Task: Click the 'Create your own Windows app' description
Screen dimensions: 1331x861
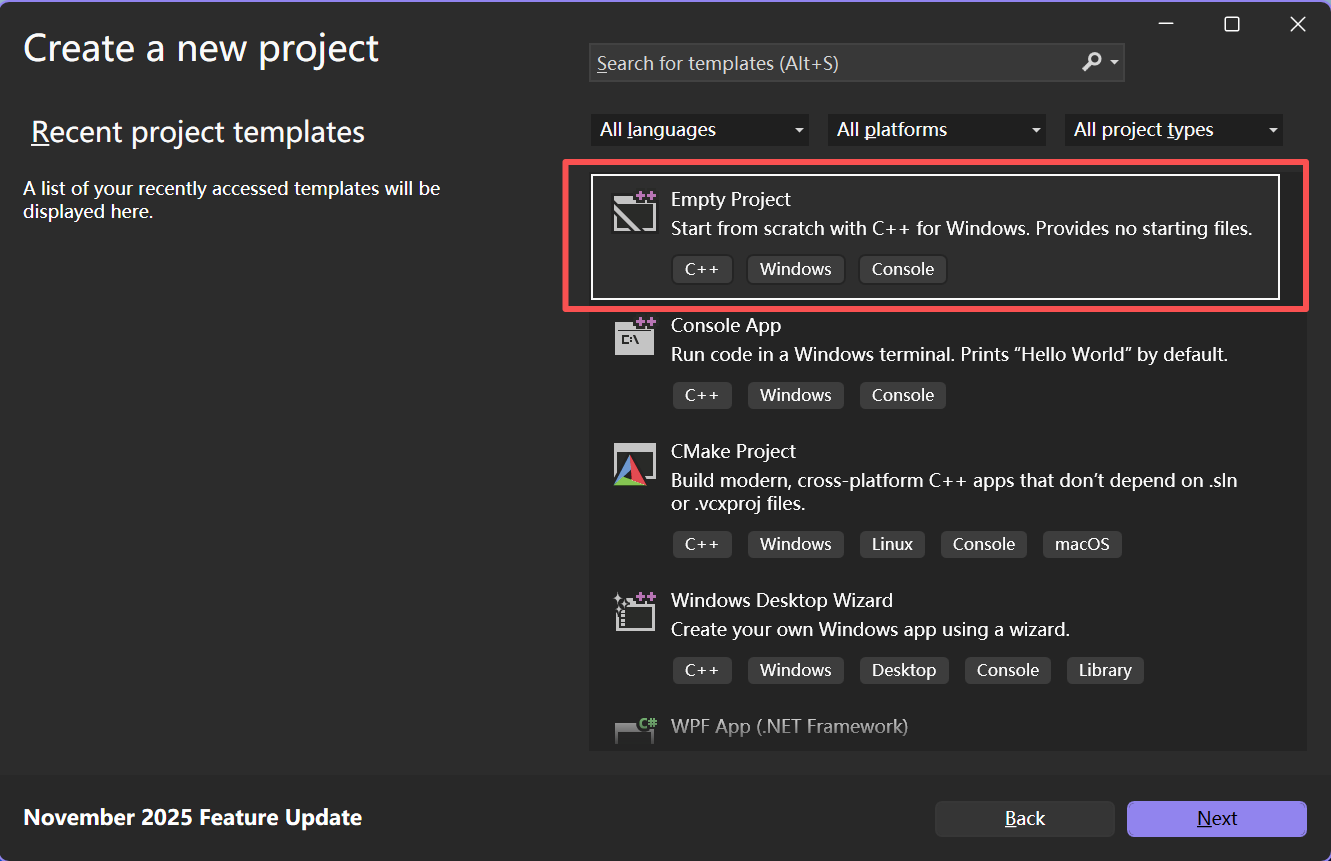Action: [x=870, y=630]
